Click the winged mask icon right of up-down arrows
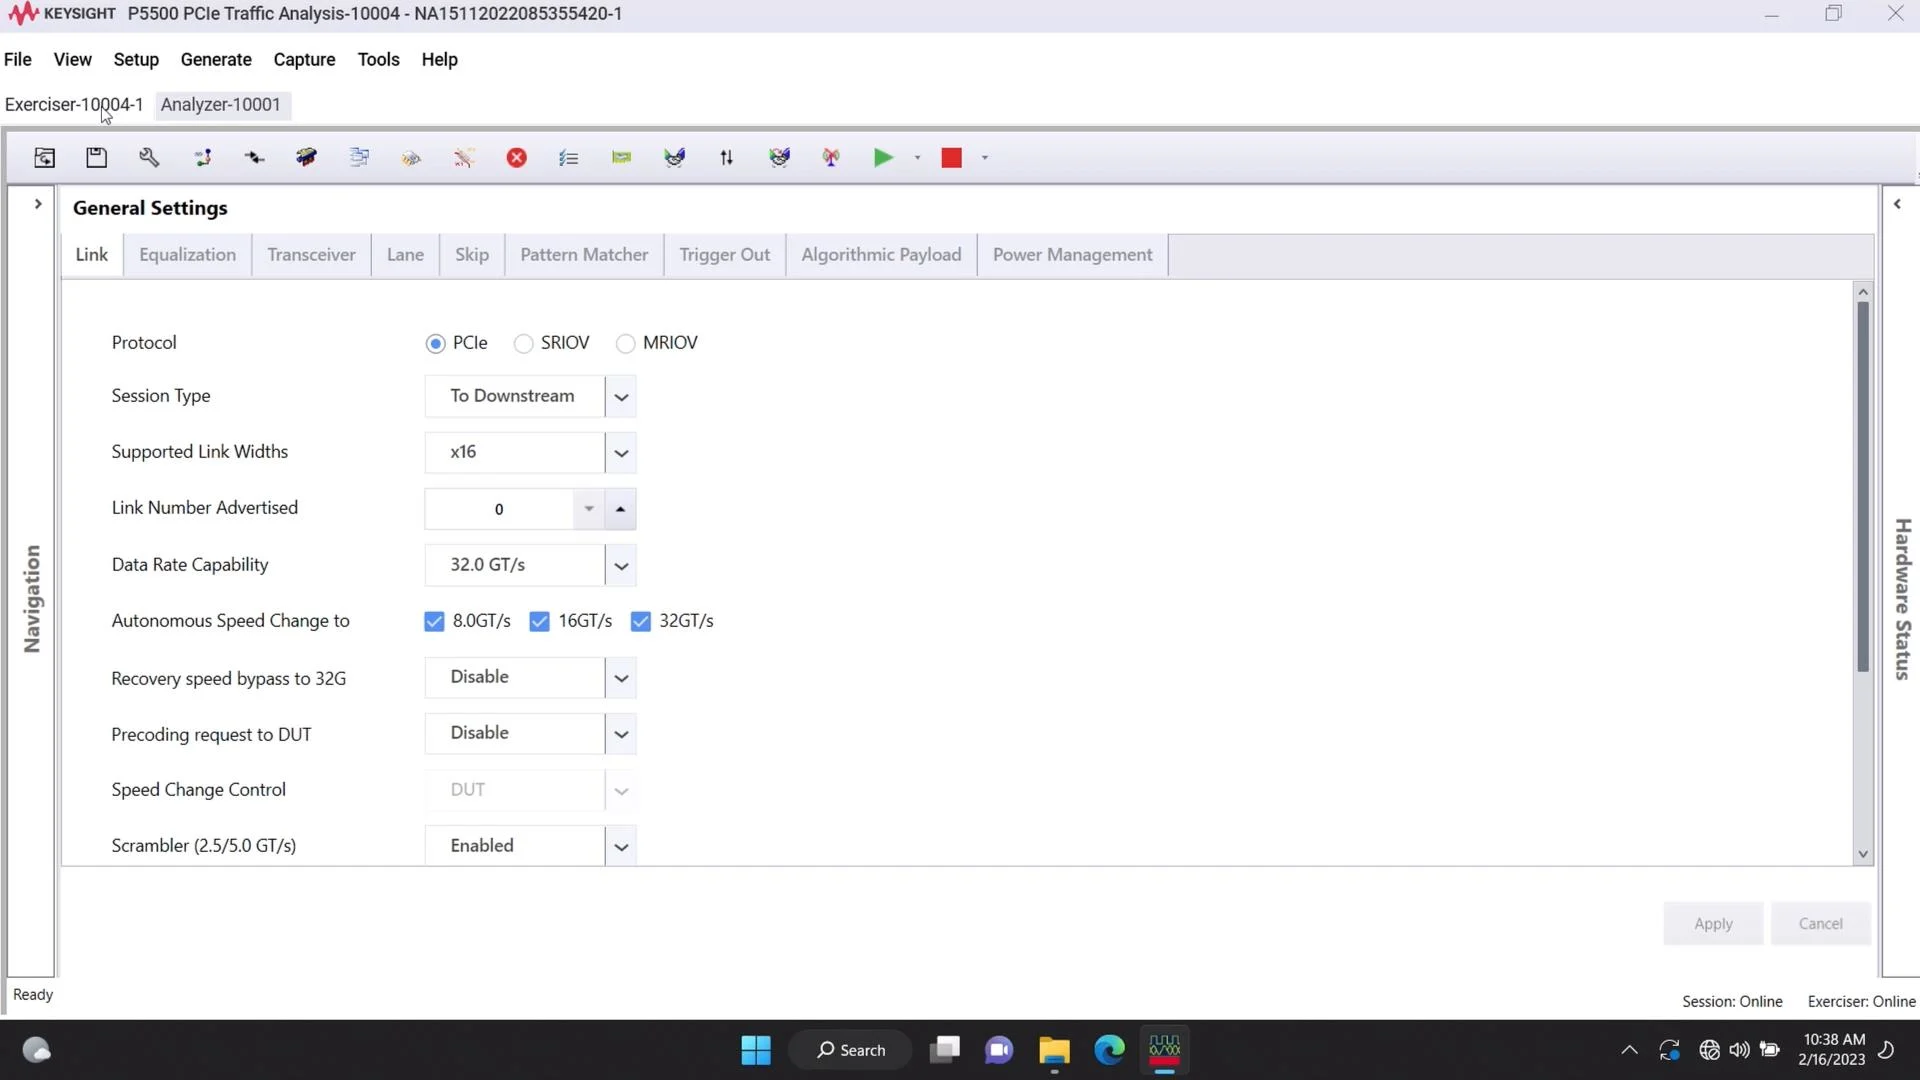 [779, 157]
